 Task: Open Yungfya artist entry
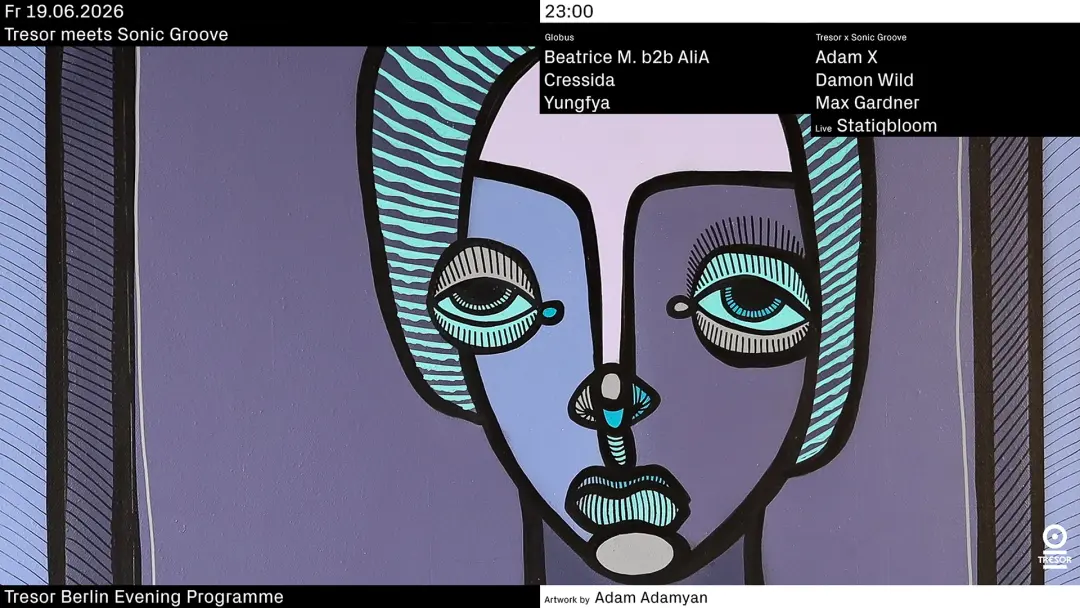[x=577, y=103]
